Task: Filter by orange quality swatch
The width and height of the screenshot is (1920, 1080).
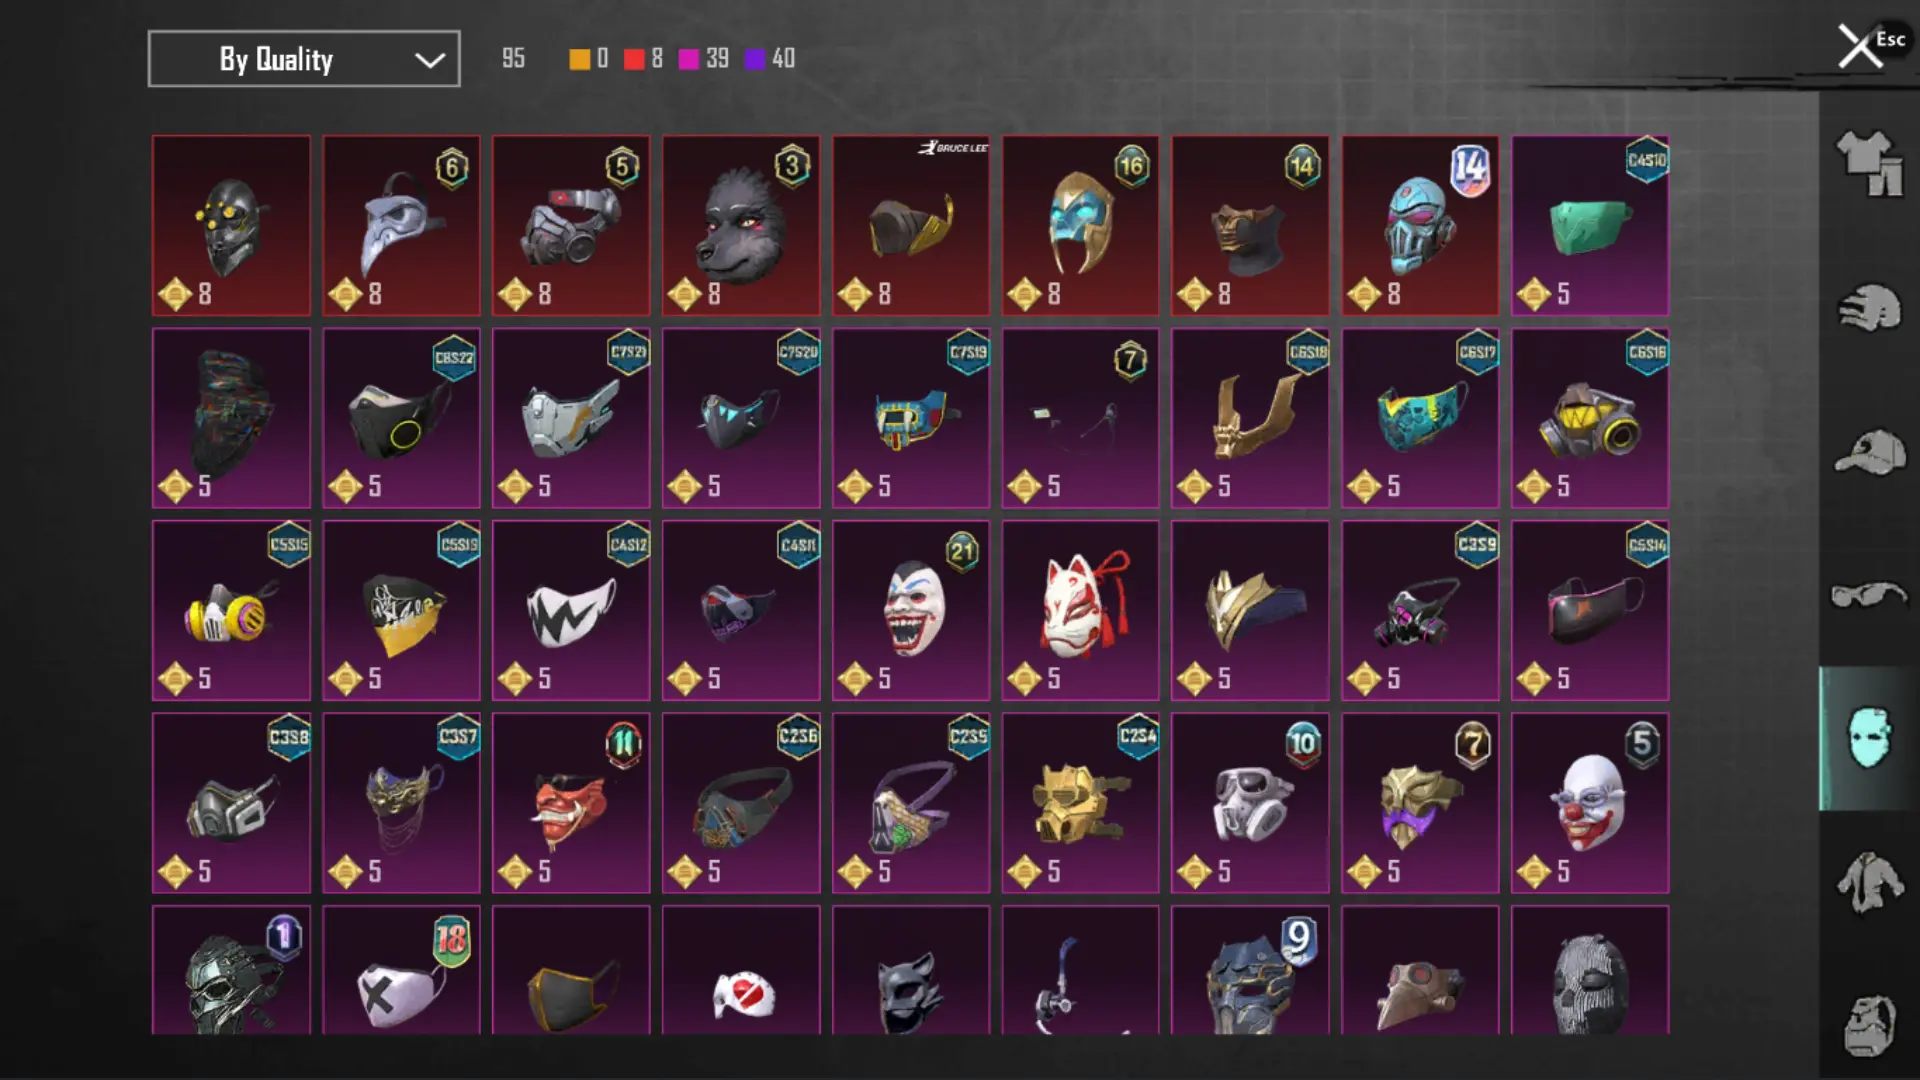Action: point(579,59)
